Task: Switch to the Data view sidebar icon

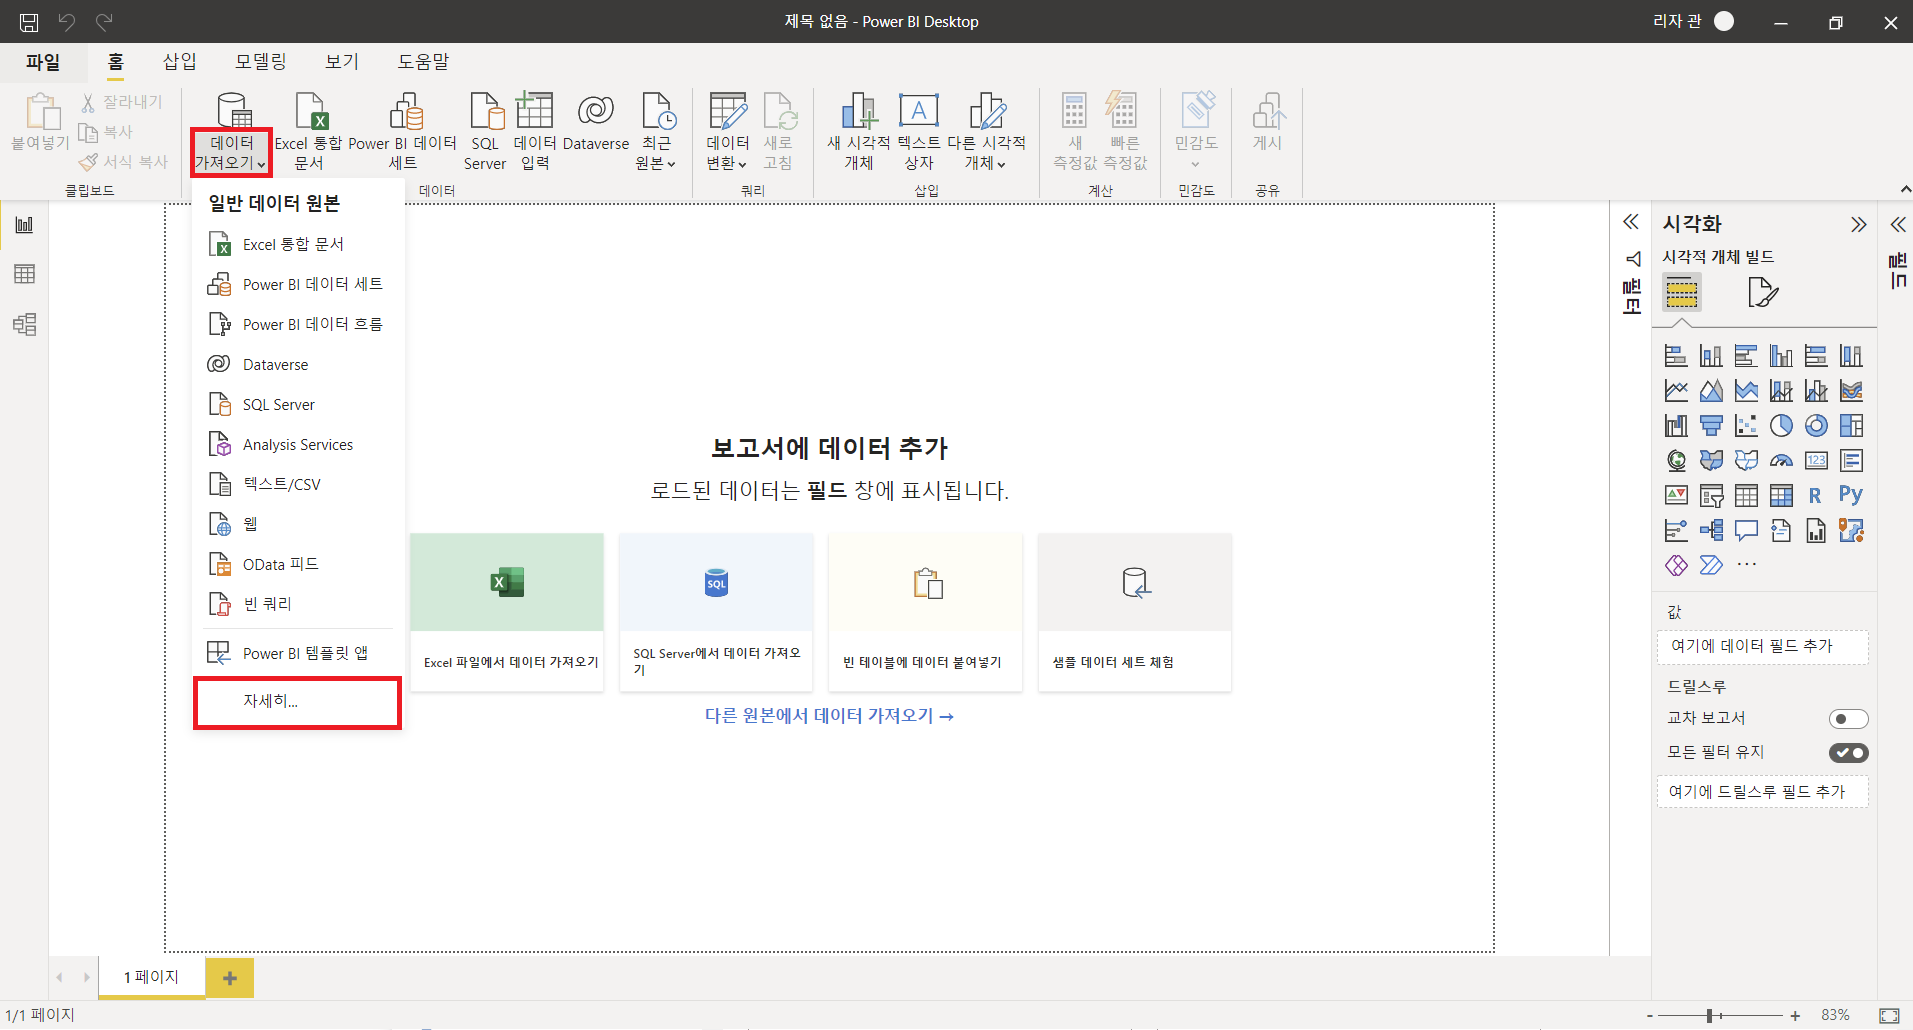Action: point(24,274)
